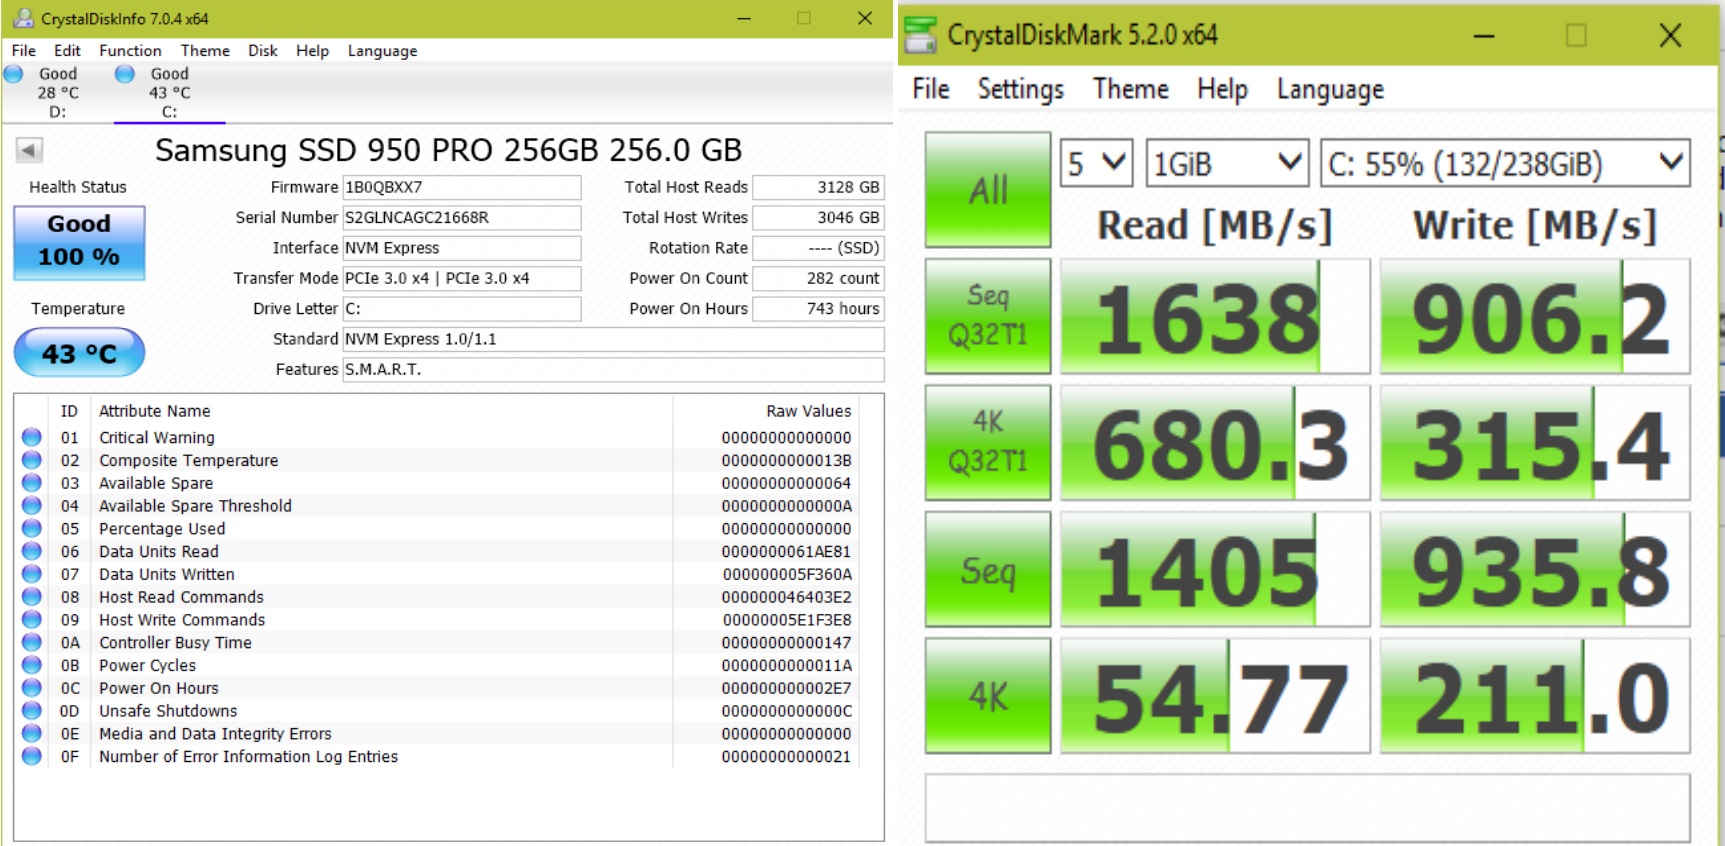Click the Features field S.M.A.R.T.

pyautogui.click(x=613, y=369)
